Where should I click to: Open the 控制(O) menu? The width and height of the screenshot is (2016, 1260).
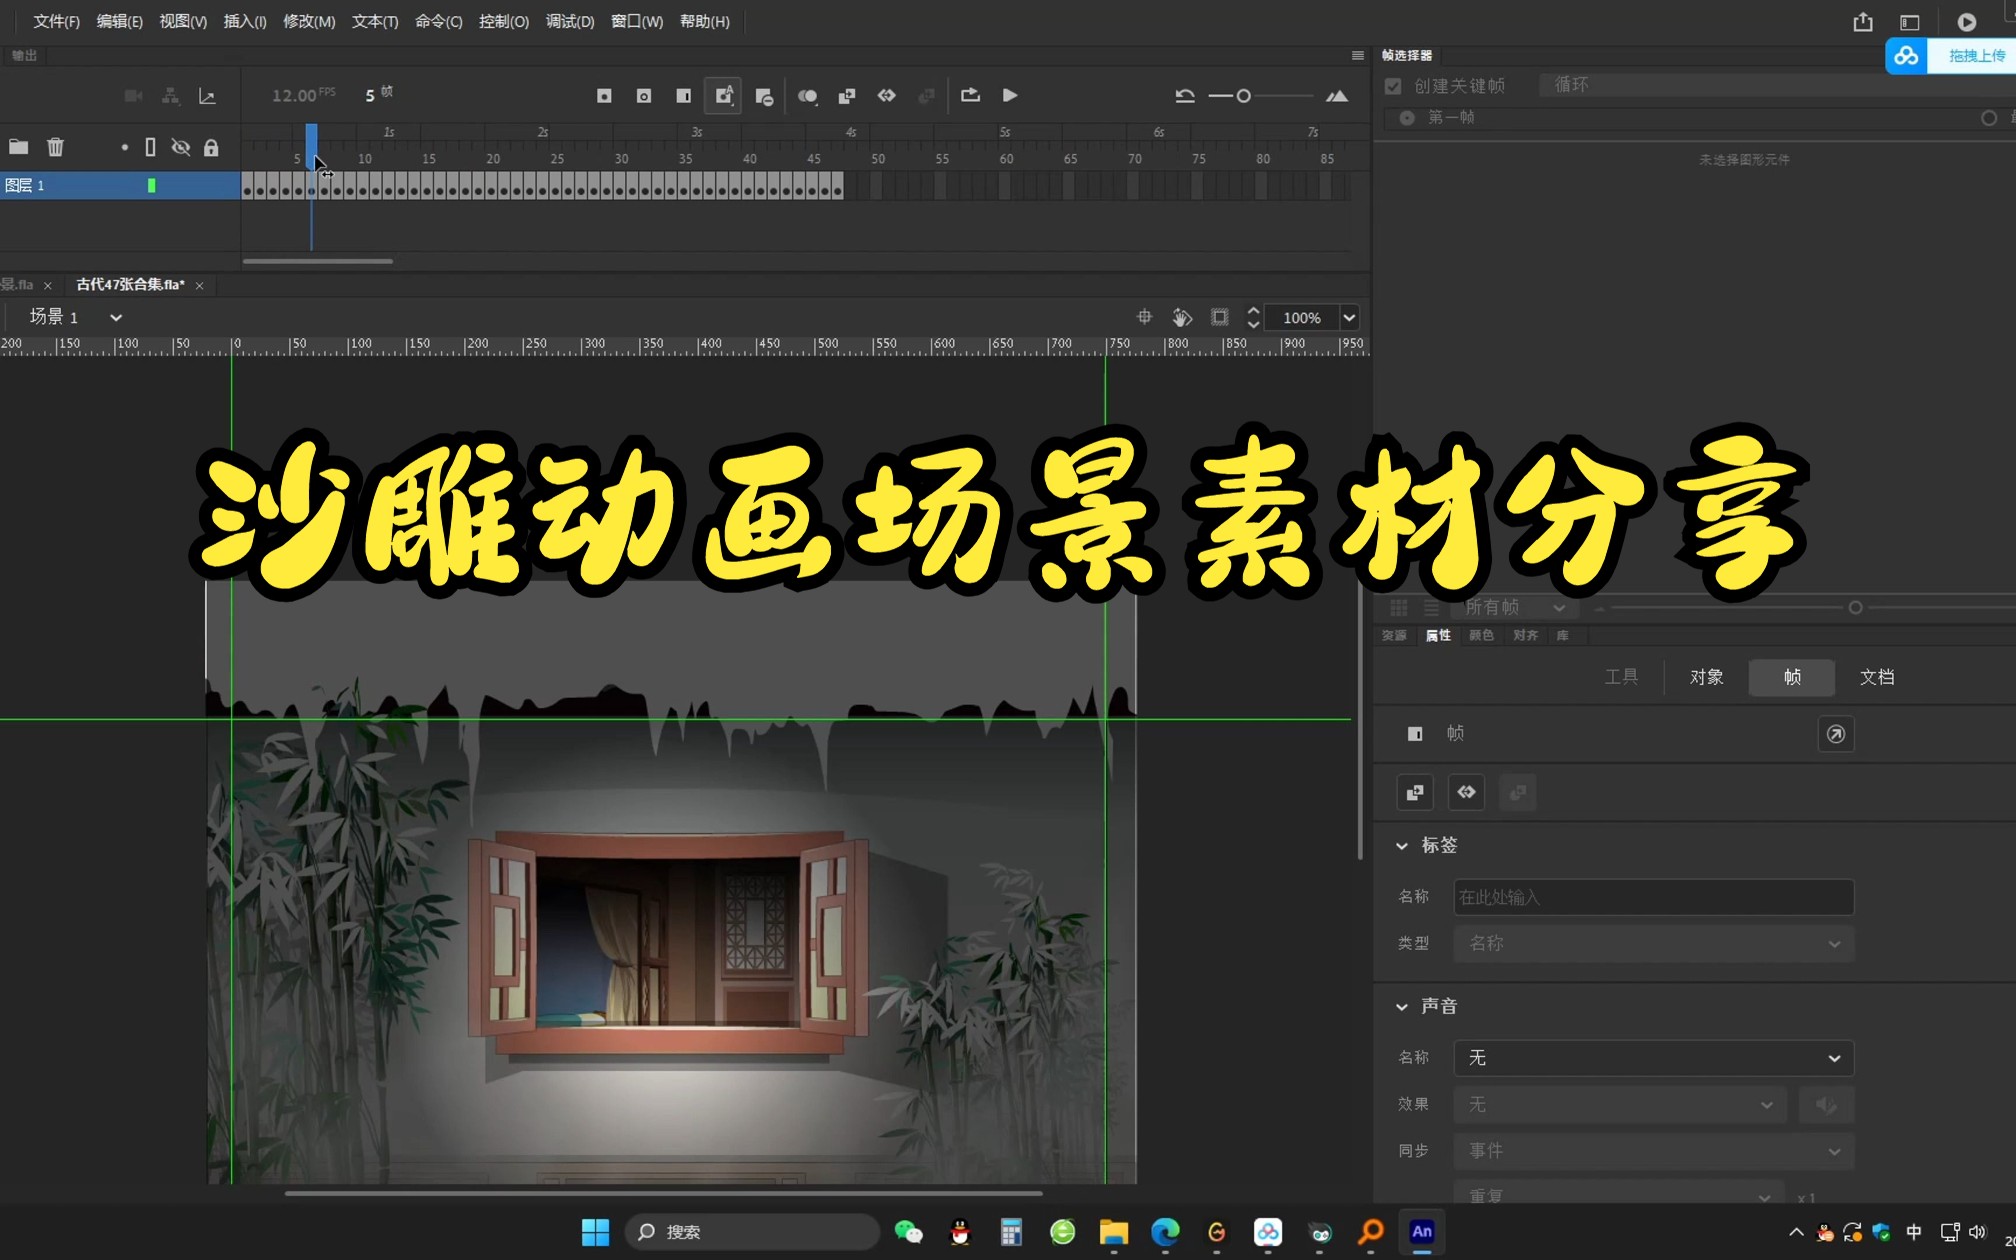click(x=504, y=21)
